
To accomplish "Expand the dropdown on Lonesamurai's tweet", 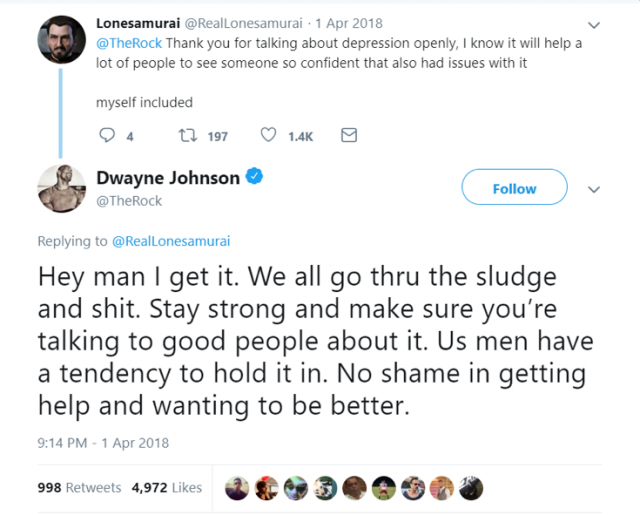I will tap(594, 25).
